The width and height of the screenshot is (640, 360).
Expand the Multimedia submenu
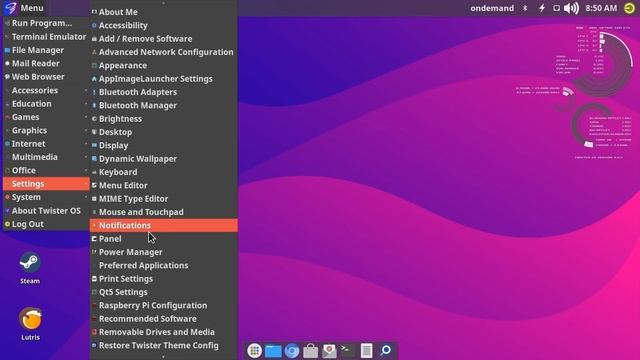click(x=46, y=157)
